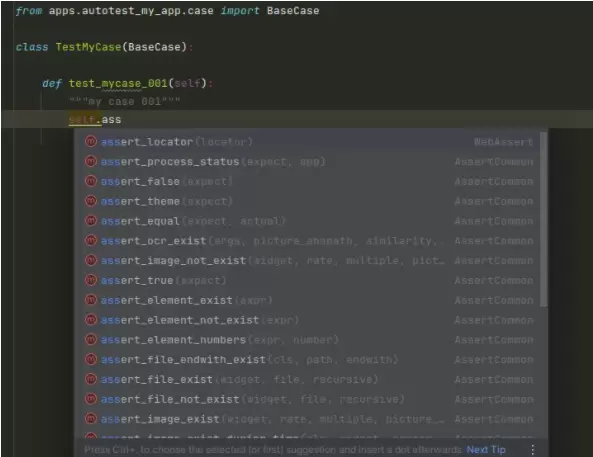
Task: Click the completion popup scrollbar thumb
Action: coord(543,219)
